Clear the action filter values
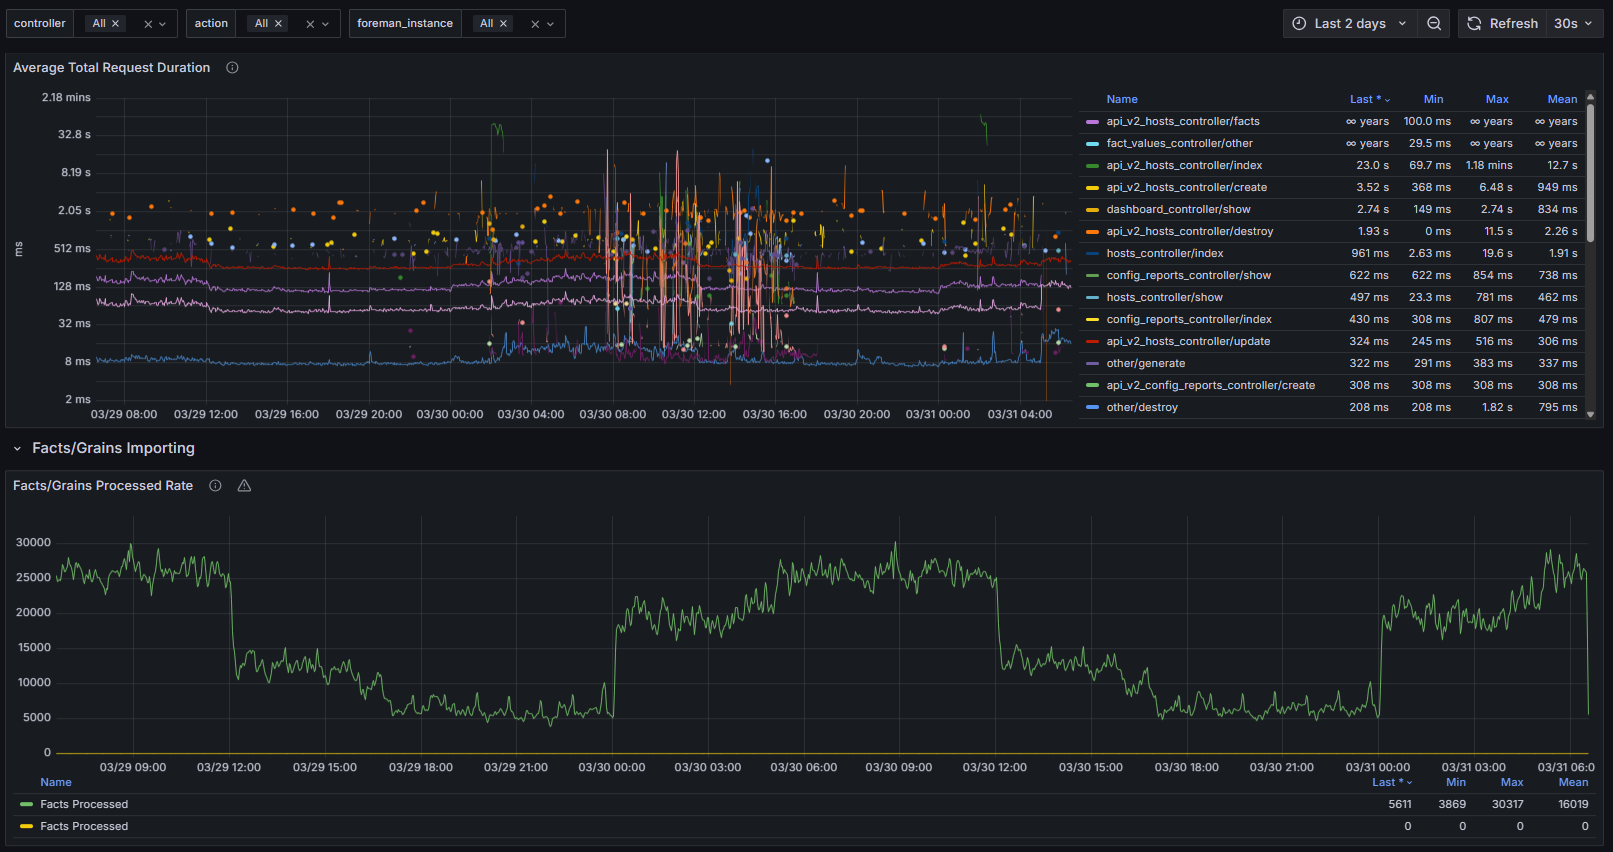This screenshot has height=852, width=1613. [x=310, y=24]
